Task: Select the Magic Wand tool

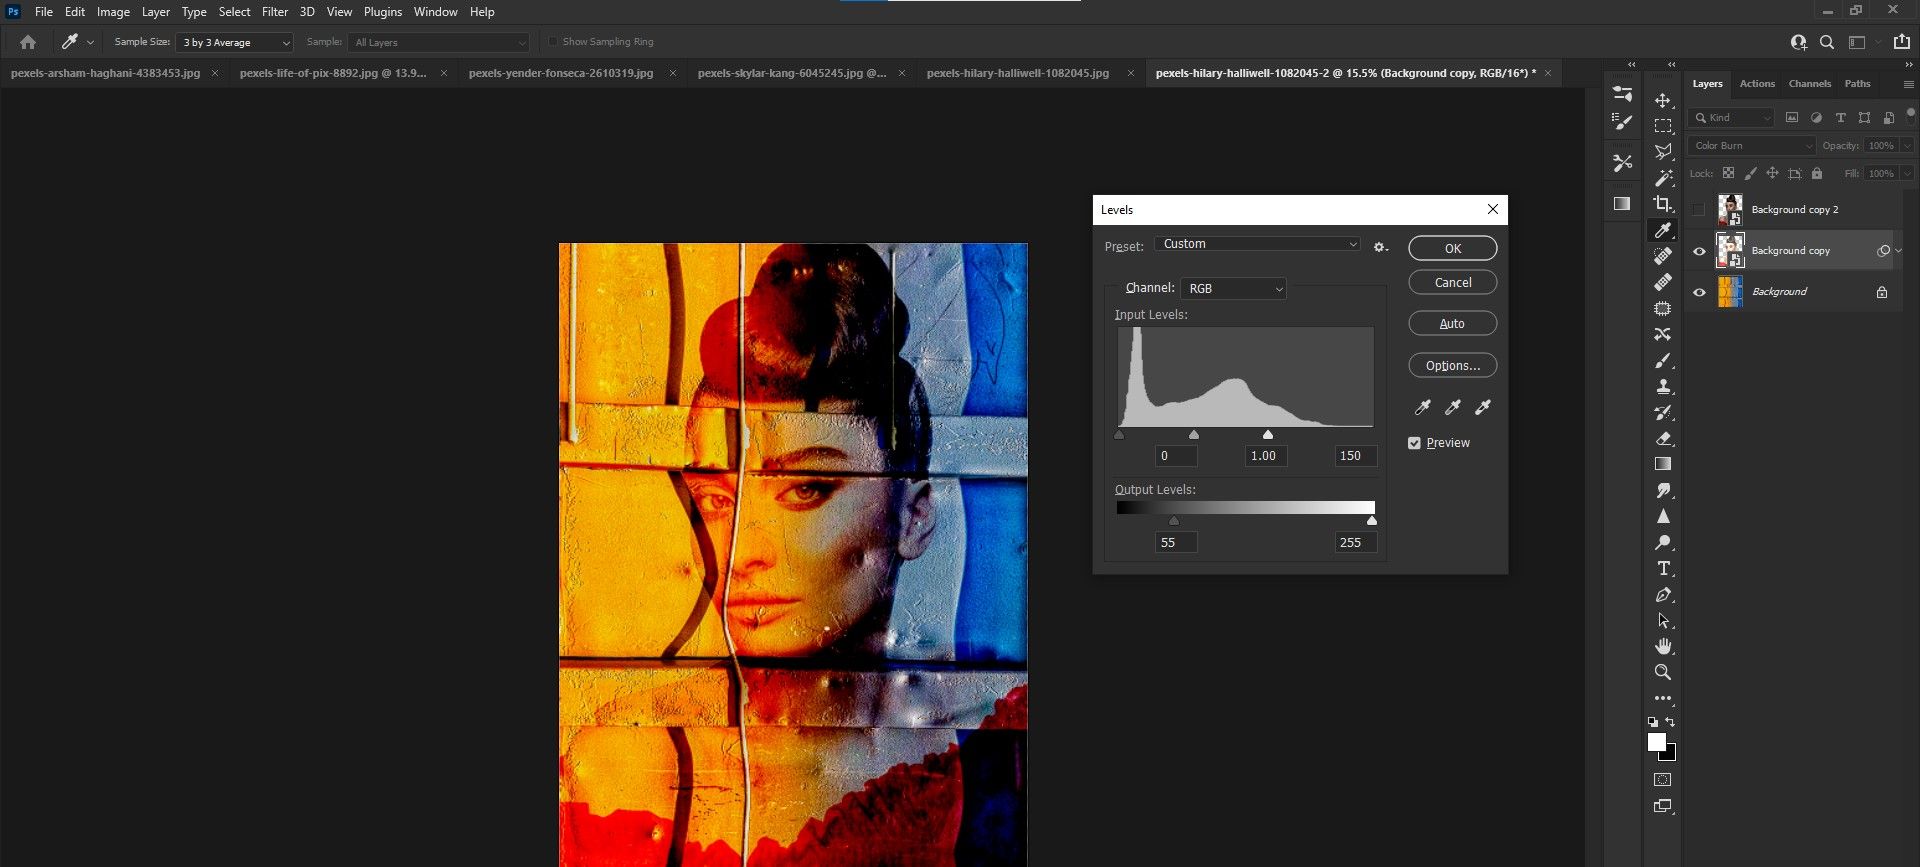Action: [1663, 178]
